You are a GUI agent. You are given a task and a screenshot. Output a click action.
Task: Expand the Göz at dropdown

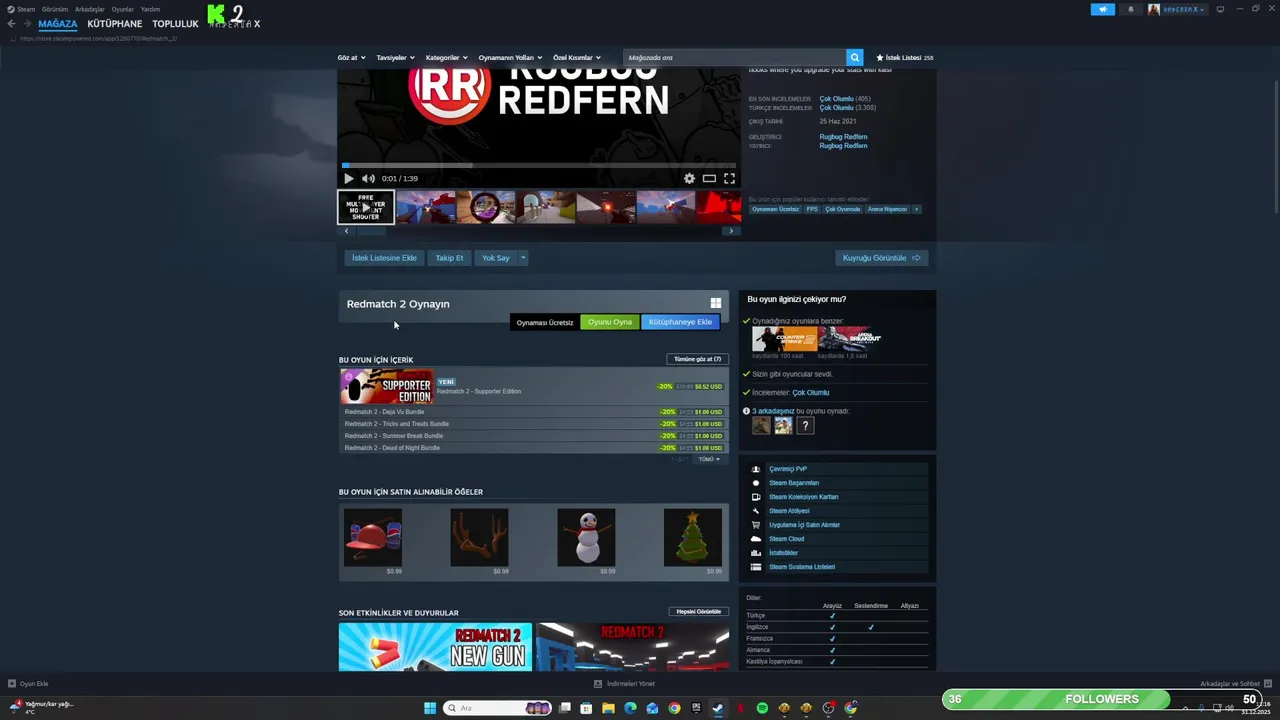(x=351, y=58)
